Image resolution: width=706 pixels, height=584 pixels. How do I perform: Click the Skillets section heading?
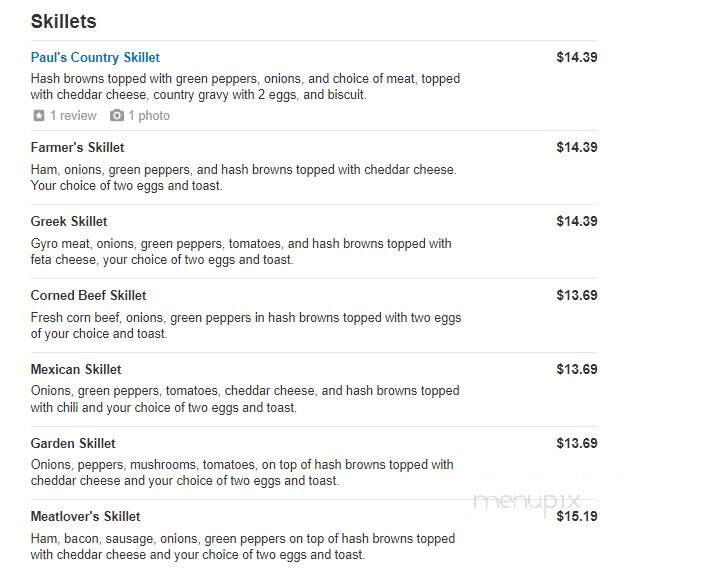pyautogui.click(x=63, y=22)
